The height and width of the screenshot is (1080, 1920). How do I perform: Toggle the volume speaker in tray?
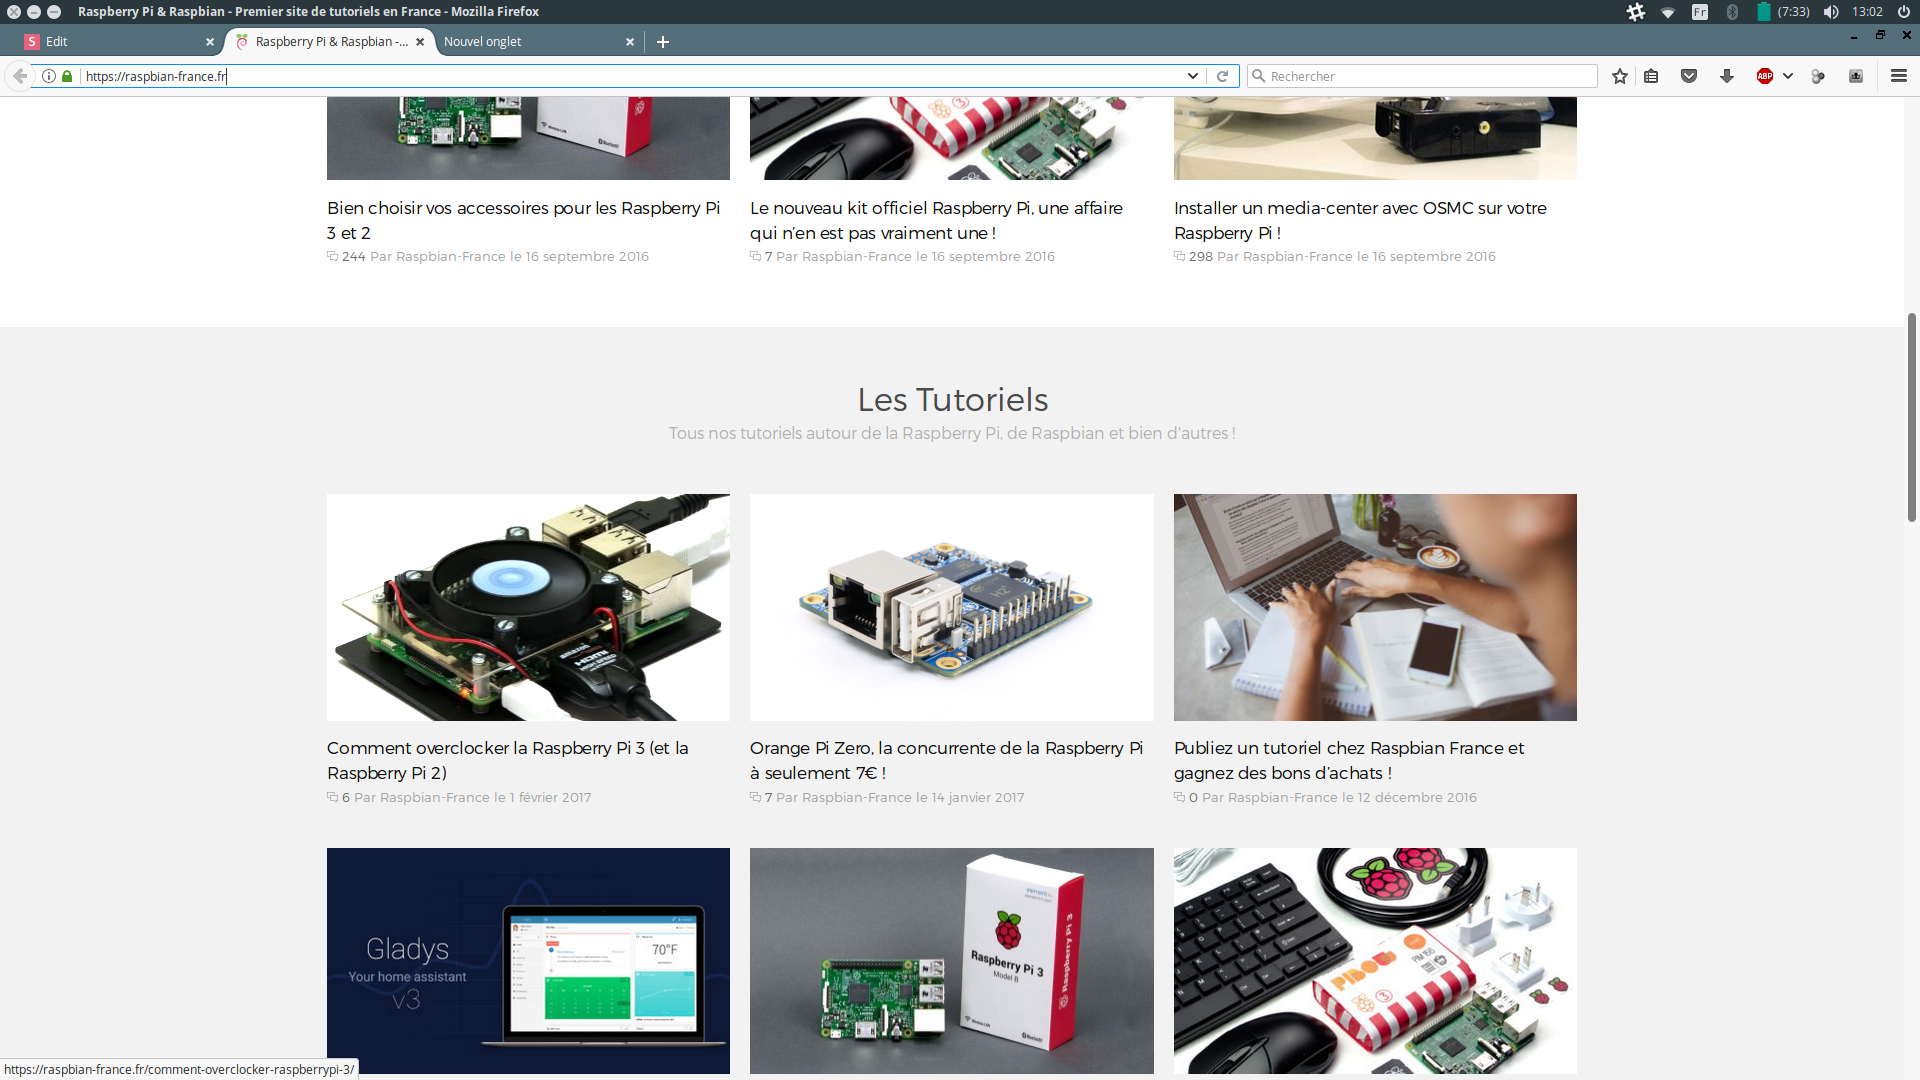pos(1830,12)
